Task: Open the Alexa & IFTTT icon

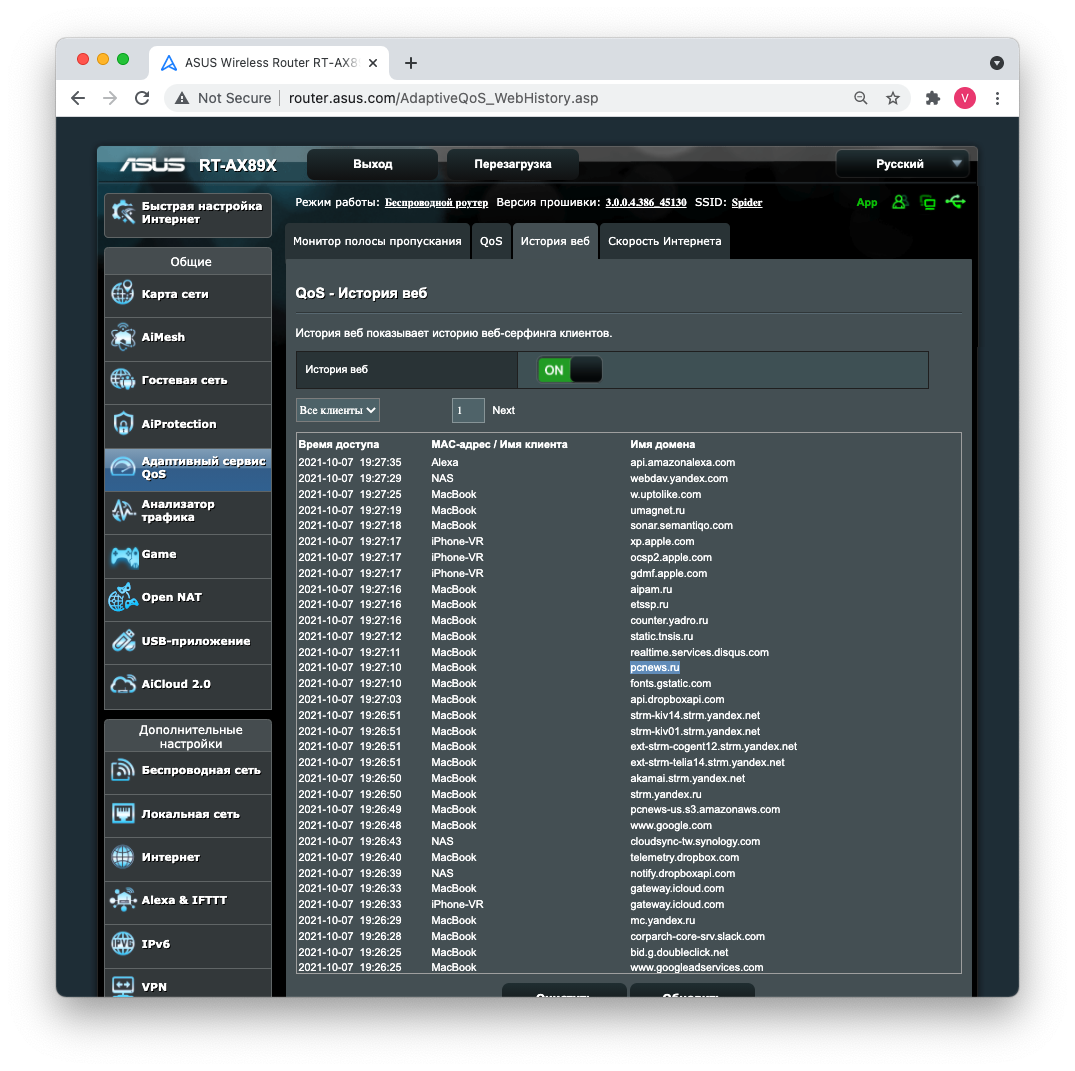Action: 123,900
